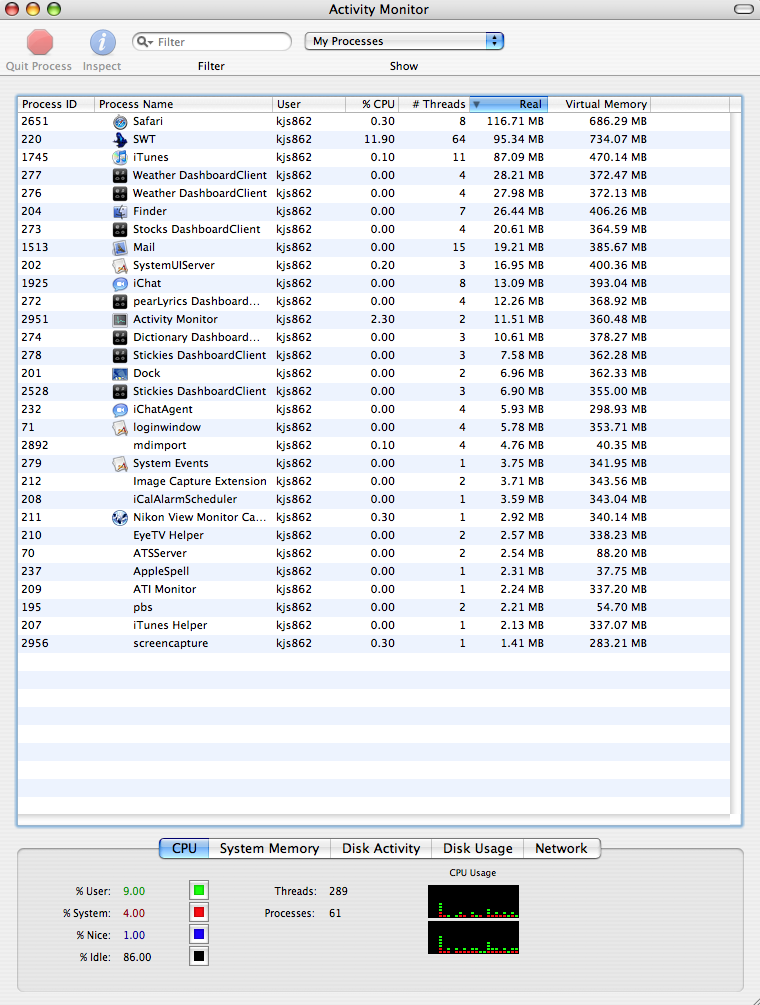Click icon of Stickies DashboardClient PID 278

120,355
